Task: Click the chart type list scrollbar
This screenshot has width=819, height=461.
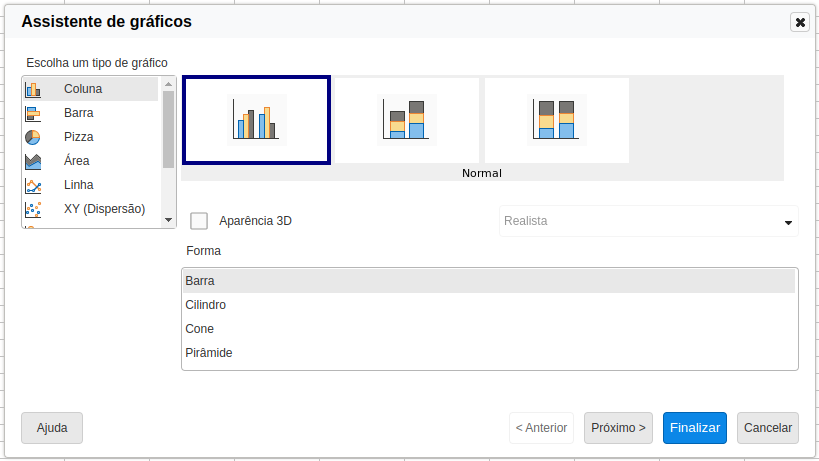Action: pyautogui.click(x=168, y=130)
